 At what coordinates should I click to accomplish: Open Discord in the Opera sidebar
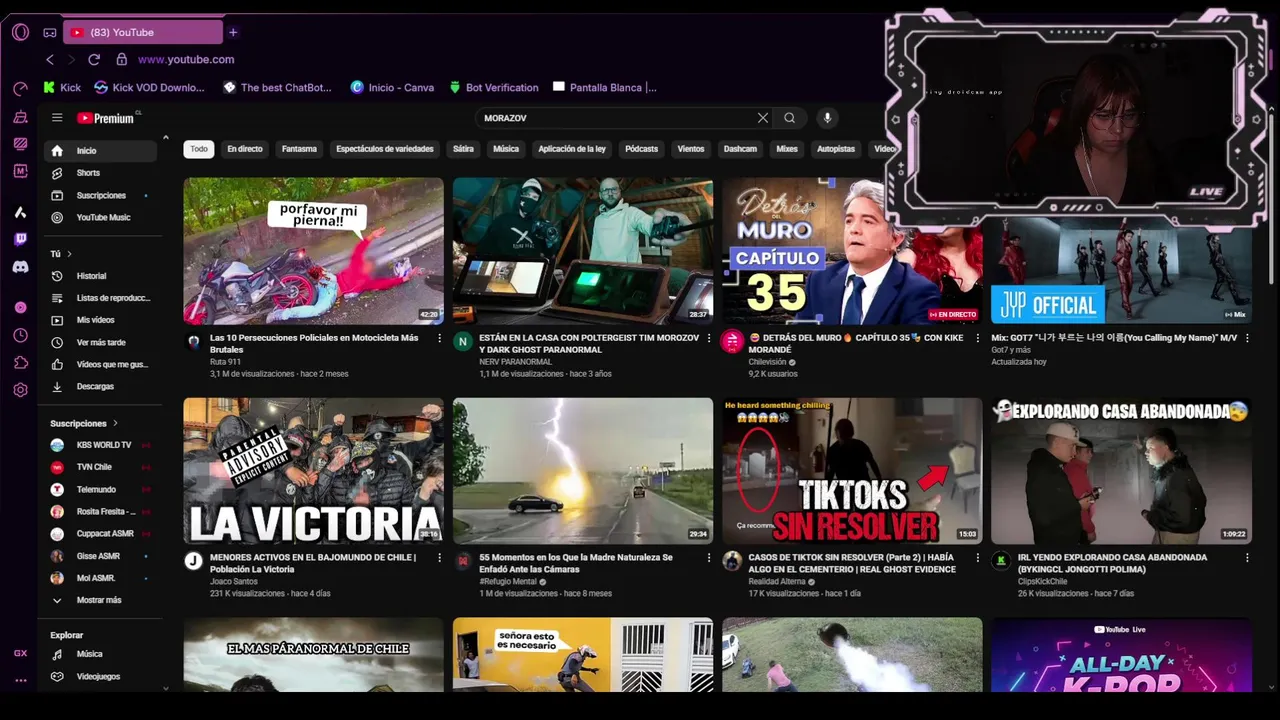pyautogui.click(x=20, y=267)
